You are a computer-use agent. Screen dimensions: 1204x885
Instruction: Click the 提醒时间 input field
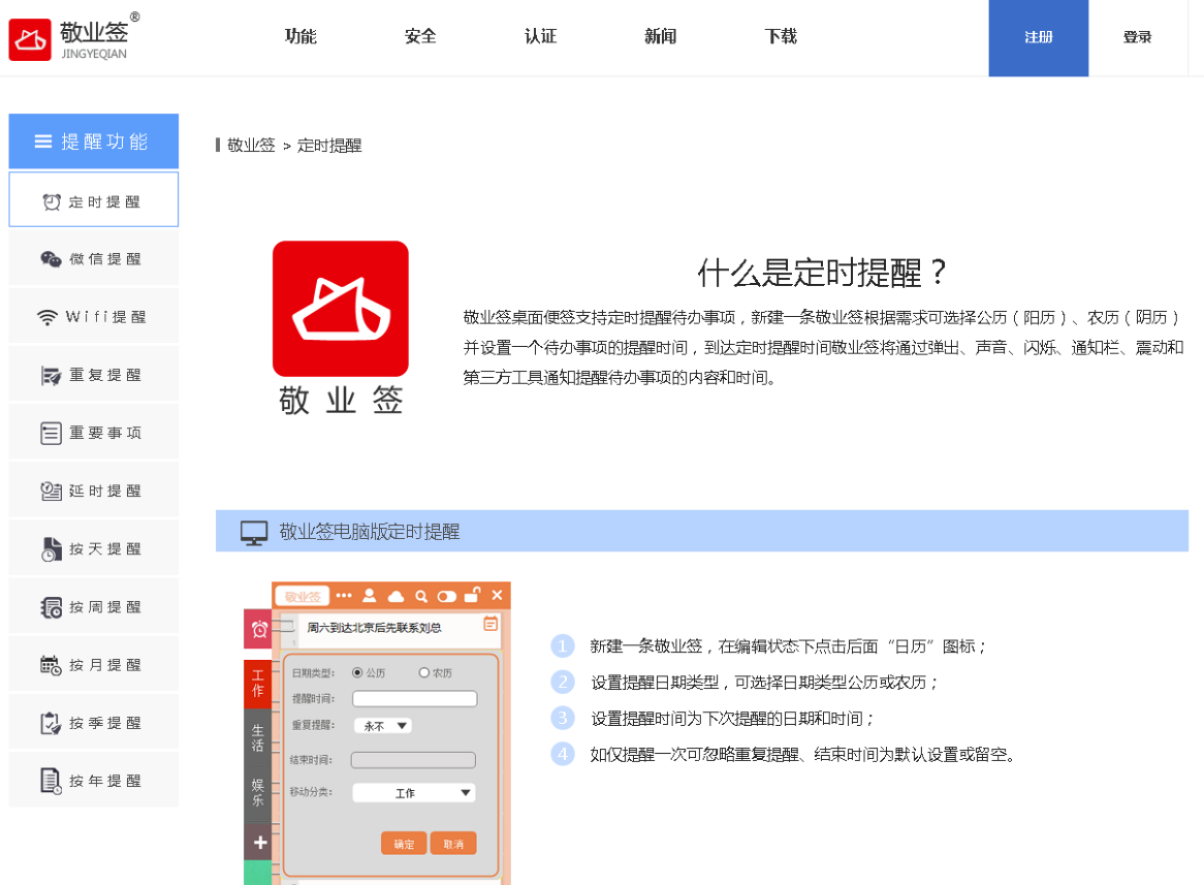(415, 699)
